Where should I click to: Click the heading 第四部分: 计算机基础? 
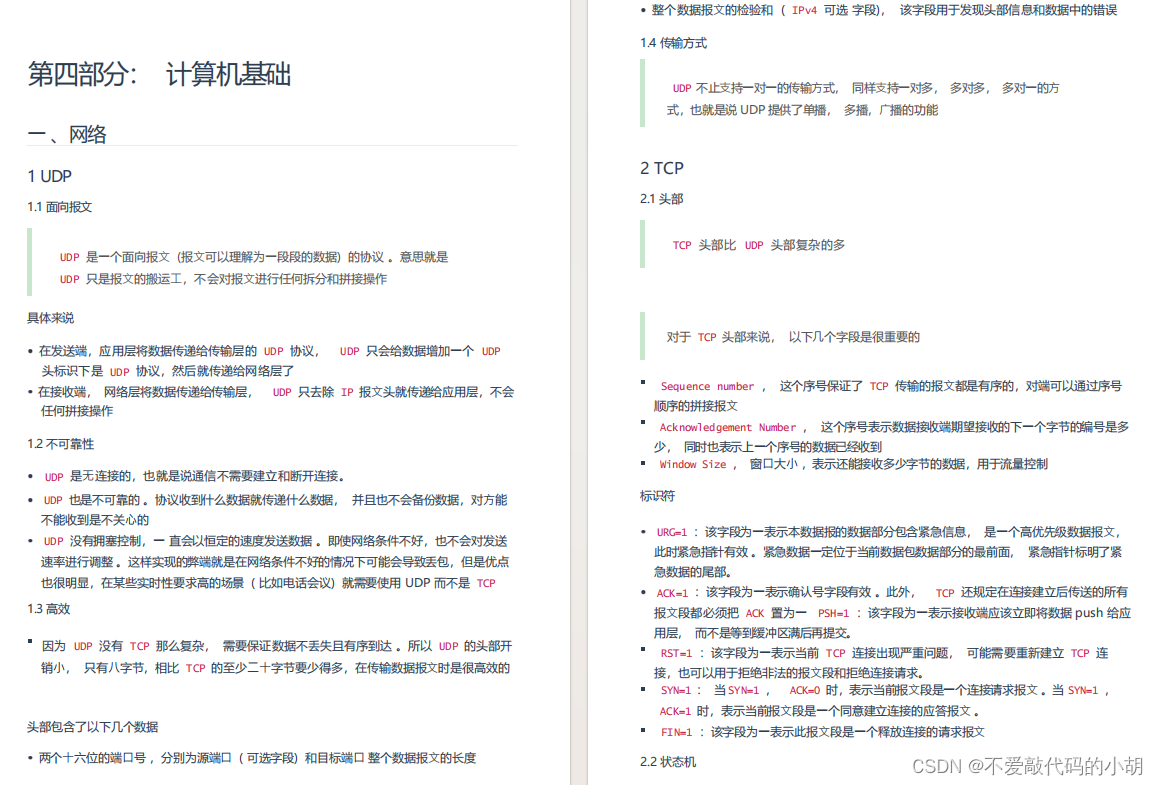click(160, 75)
